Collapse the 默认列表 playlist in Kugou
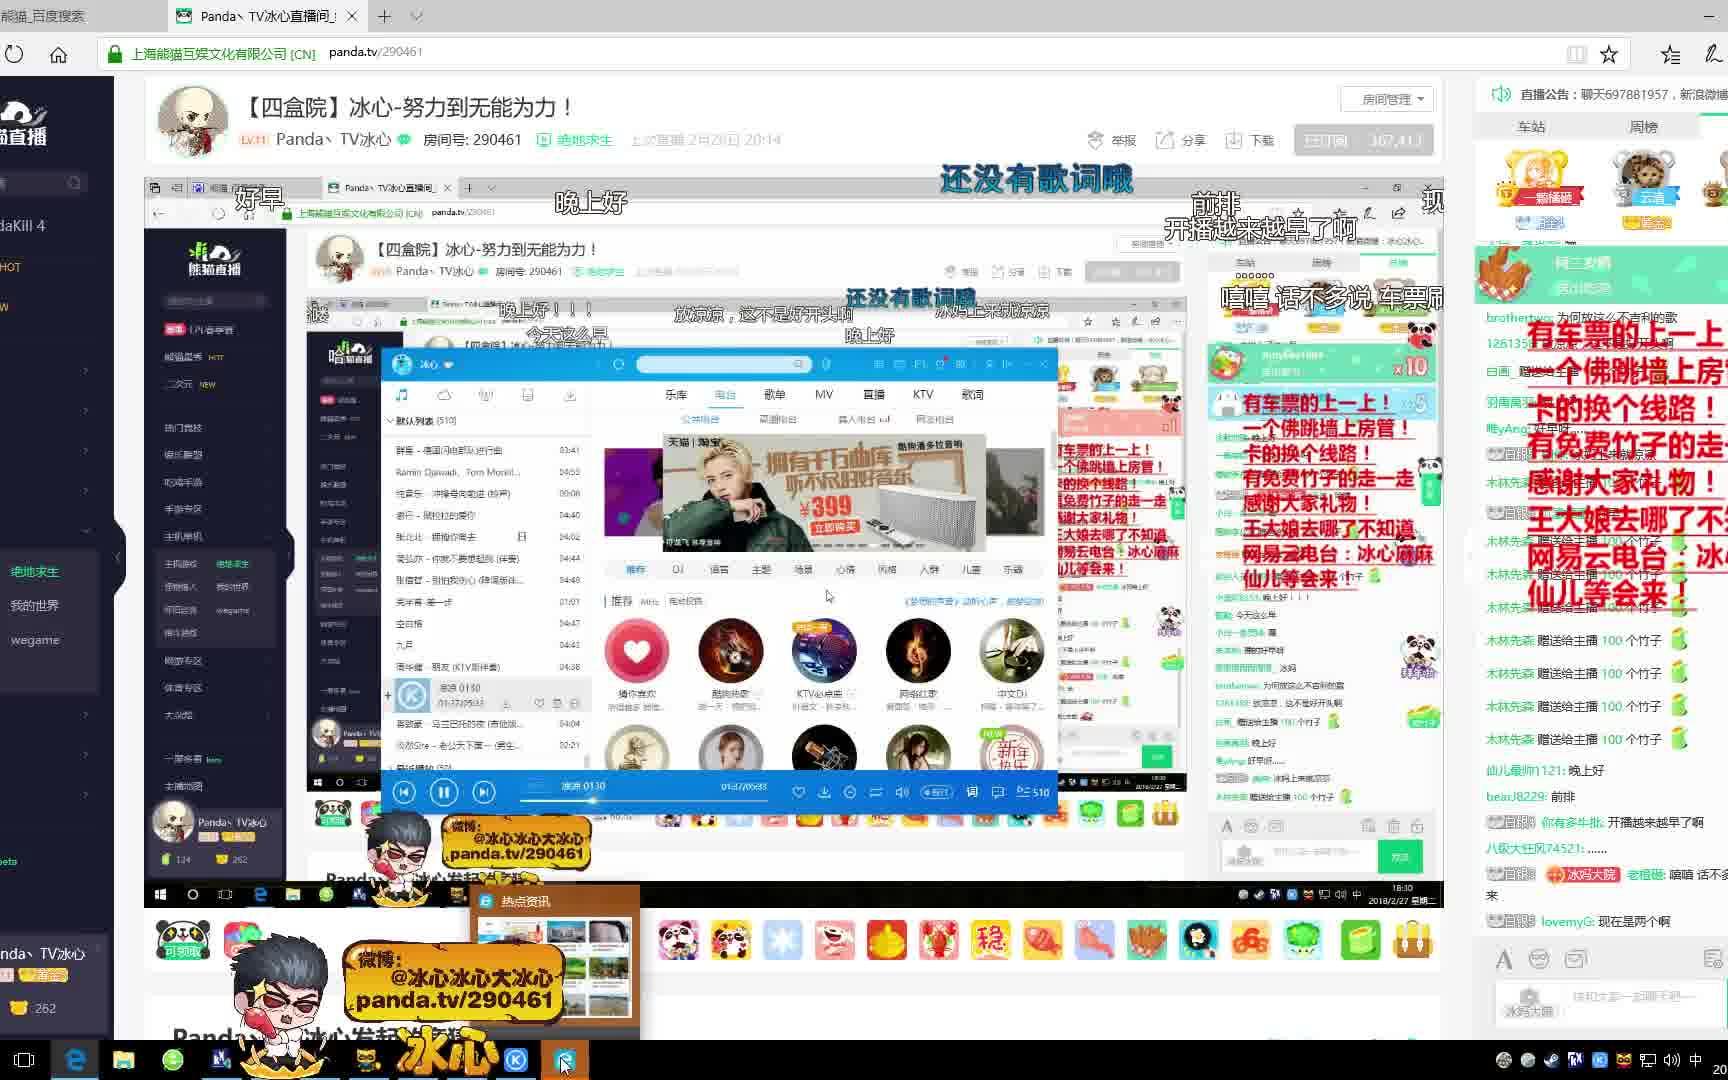Screen dimensions: 1728x1080 click(390, 421)
